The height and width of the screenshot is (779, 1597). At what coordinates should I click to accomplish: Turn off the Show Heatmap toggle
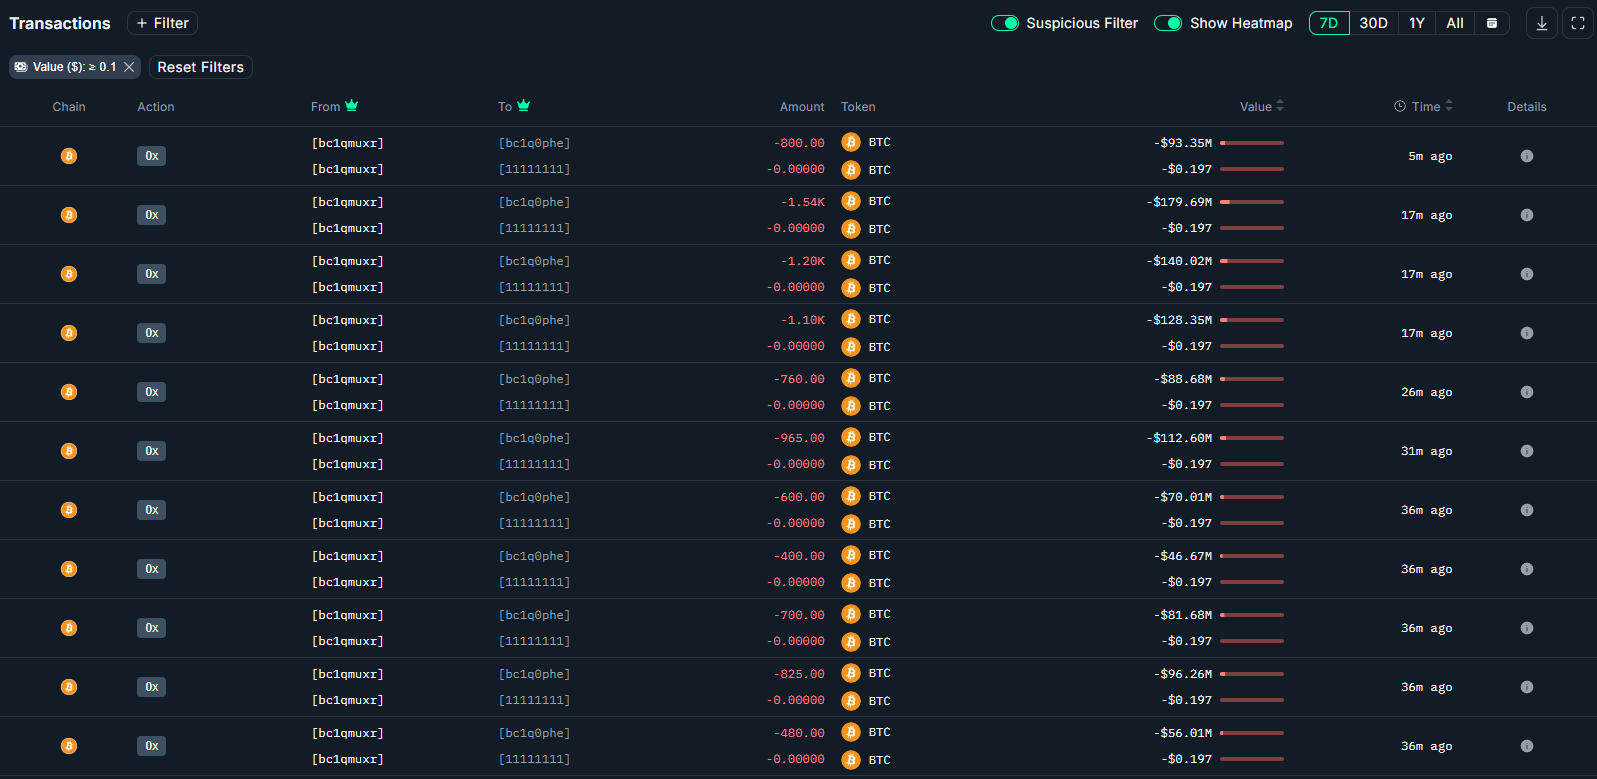point(1168,23)
